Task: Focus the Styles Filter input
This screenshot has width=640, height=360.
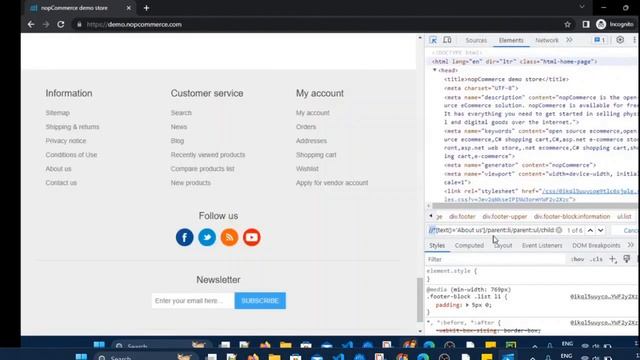Action: [x=496, y=259]
